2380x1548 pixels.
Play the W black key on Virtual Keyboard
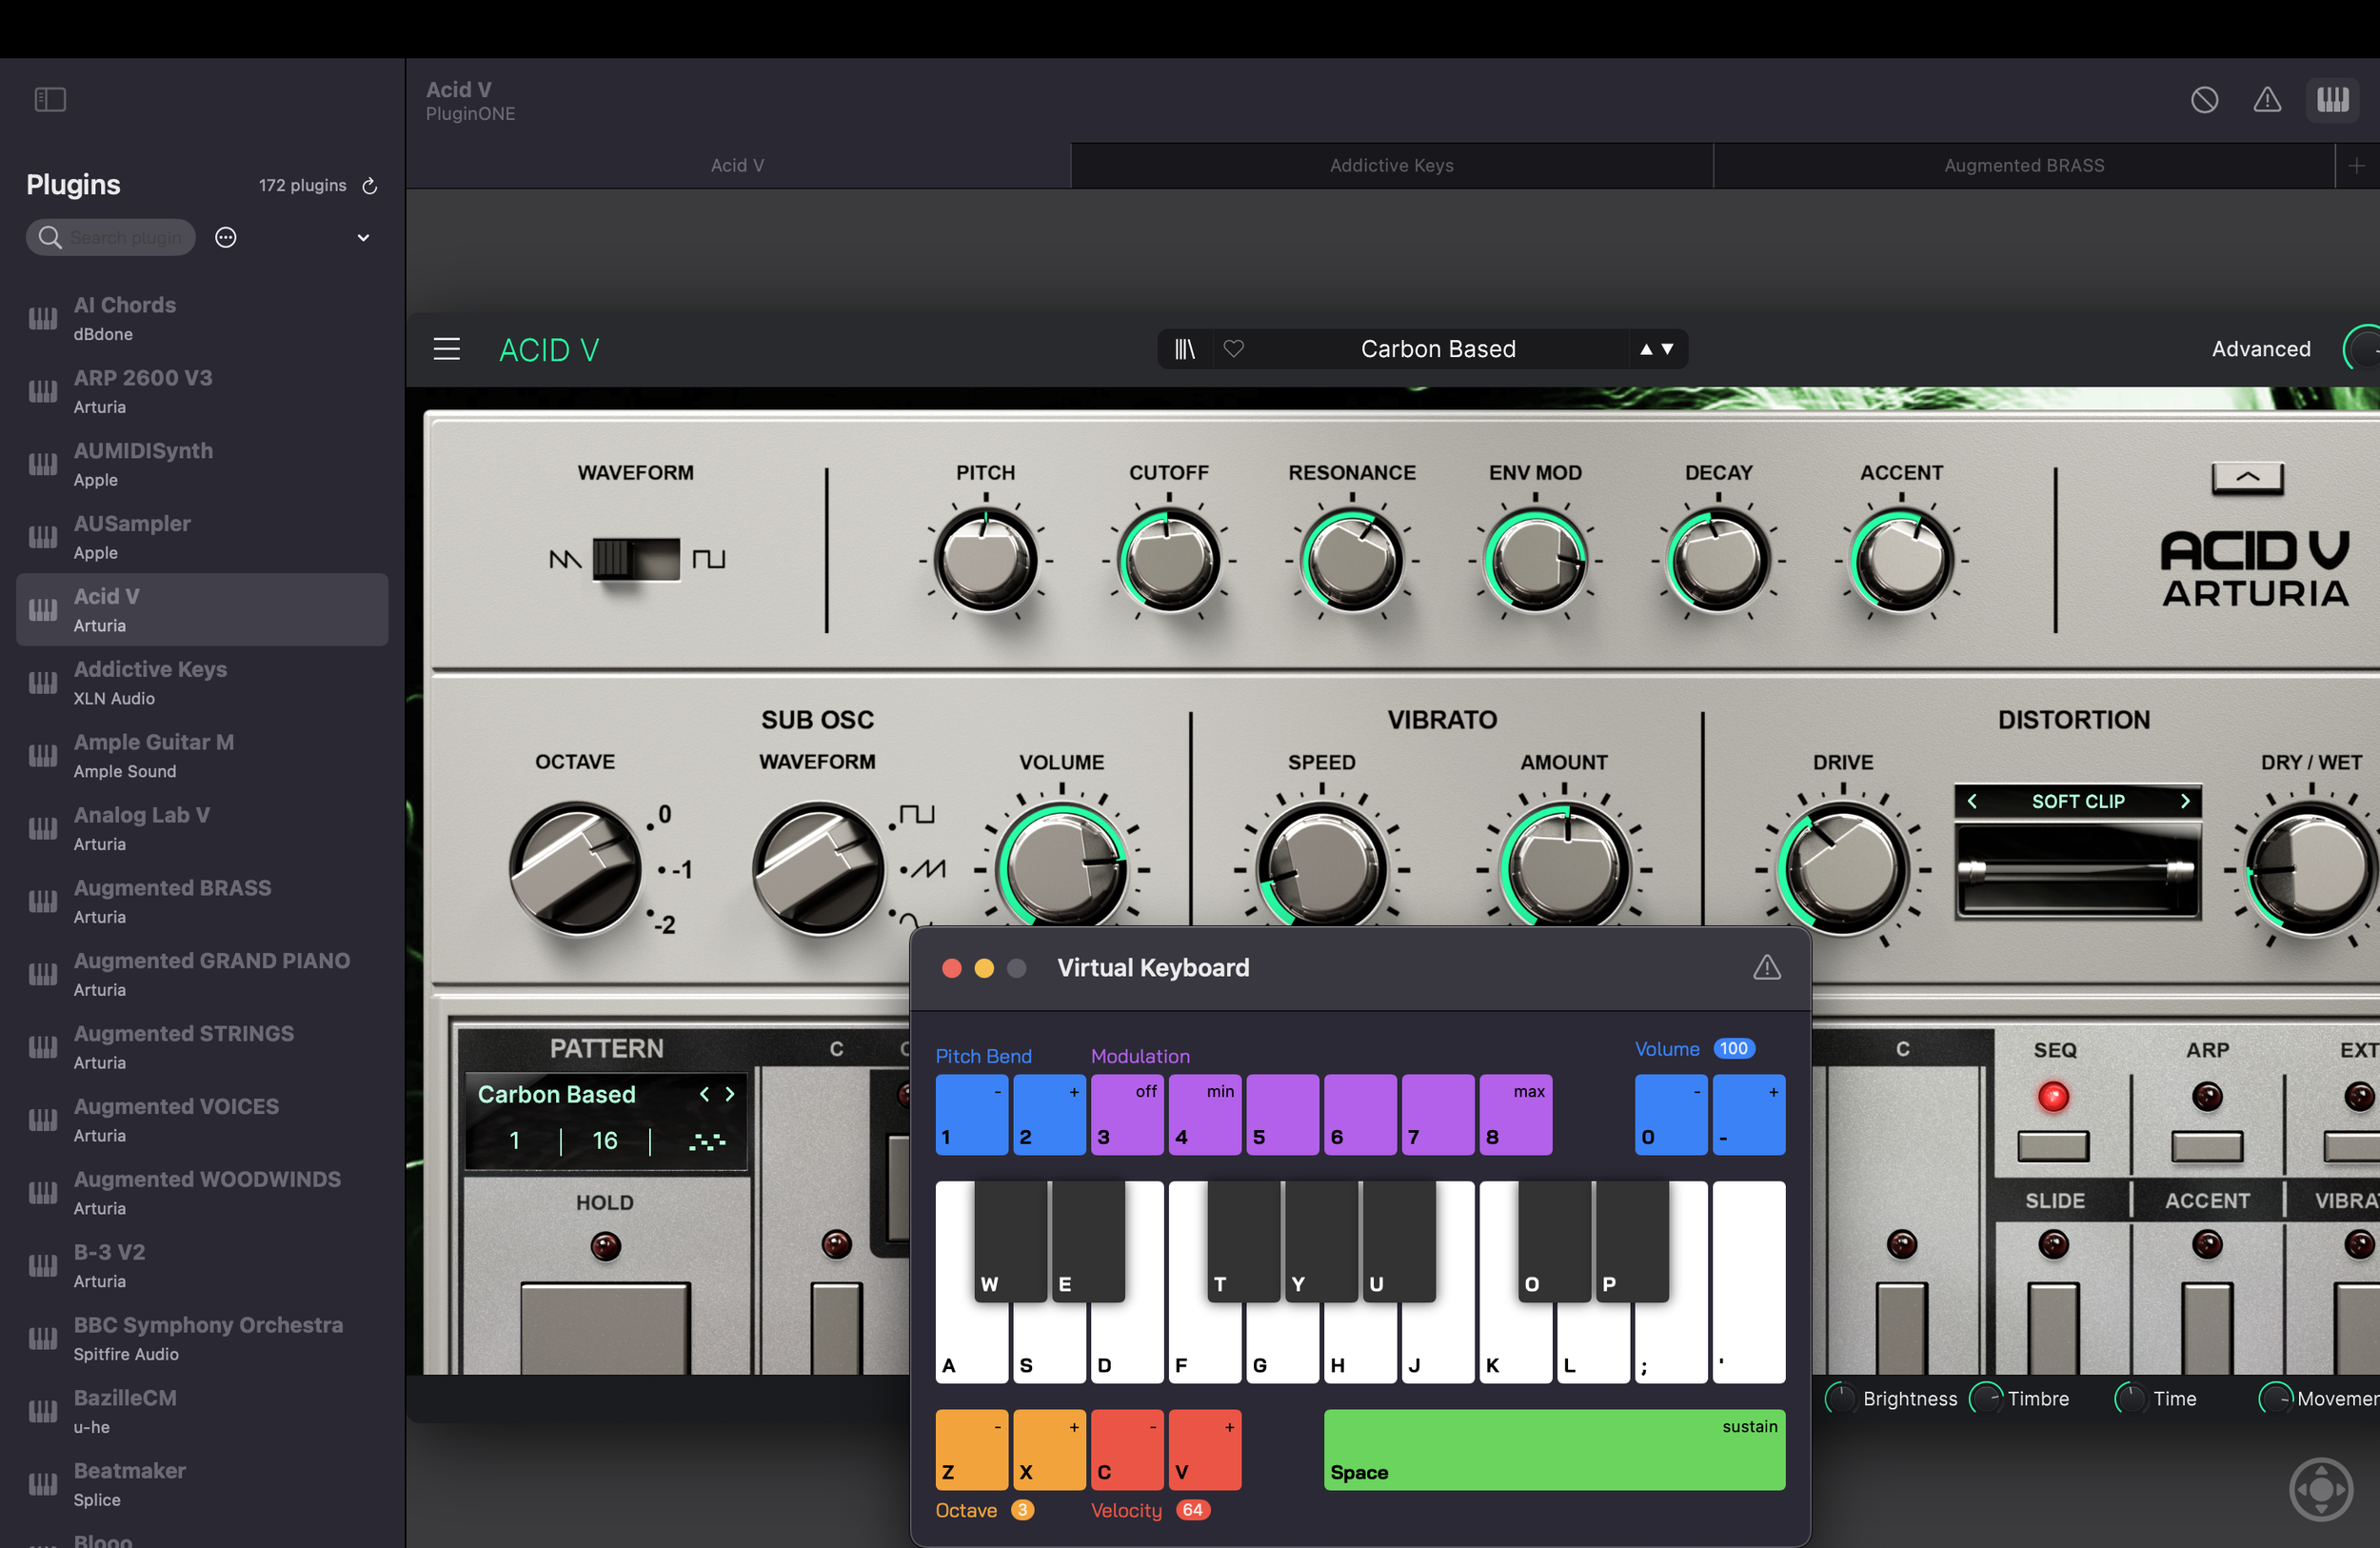click(1010, 1241)
